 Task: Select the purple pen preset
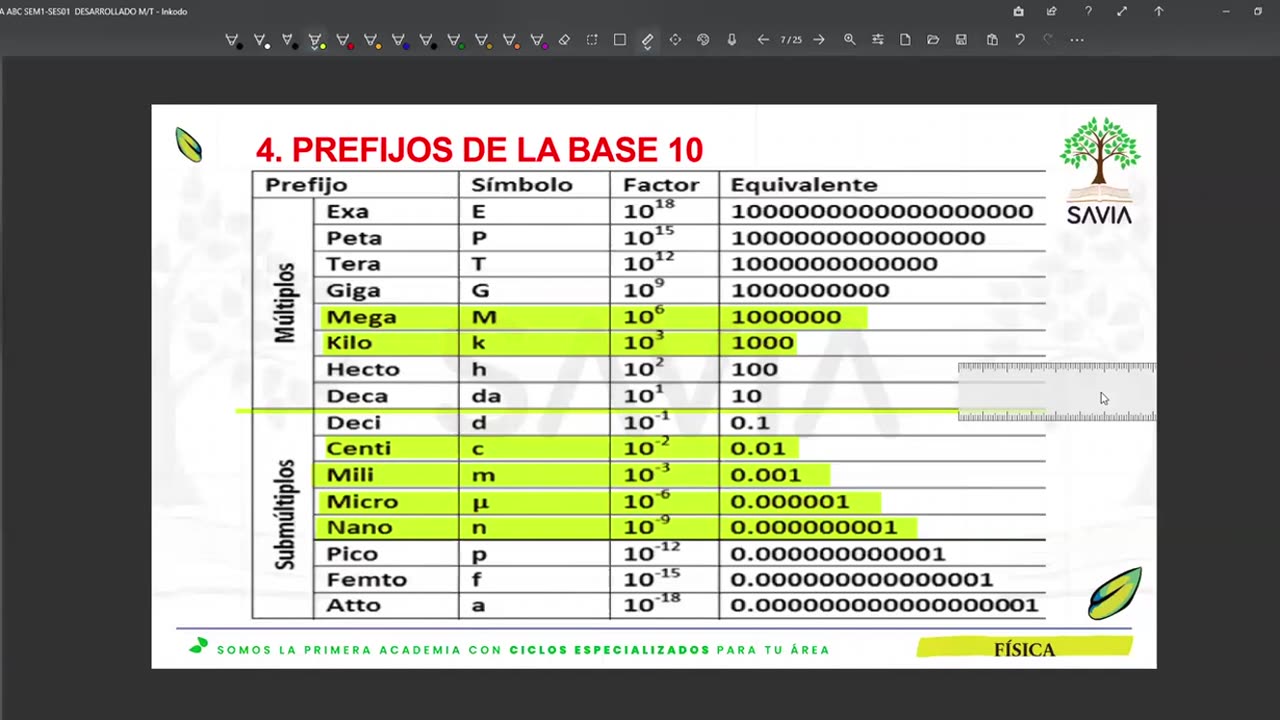click(x=537, y=40)
